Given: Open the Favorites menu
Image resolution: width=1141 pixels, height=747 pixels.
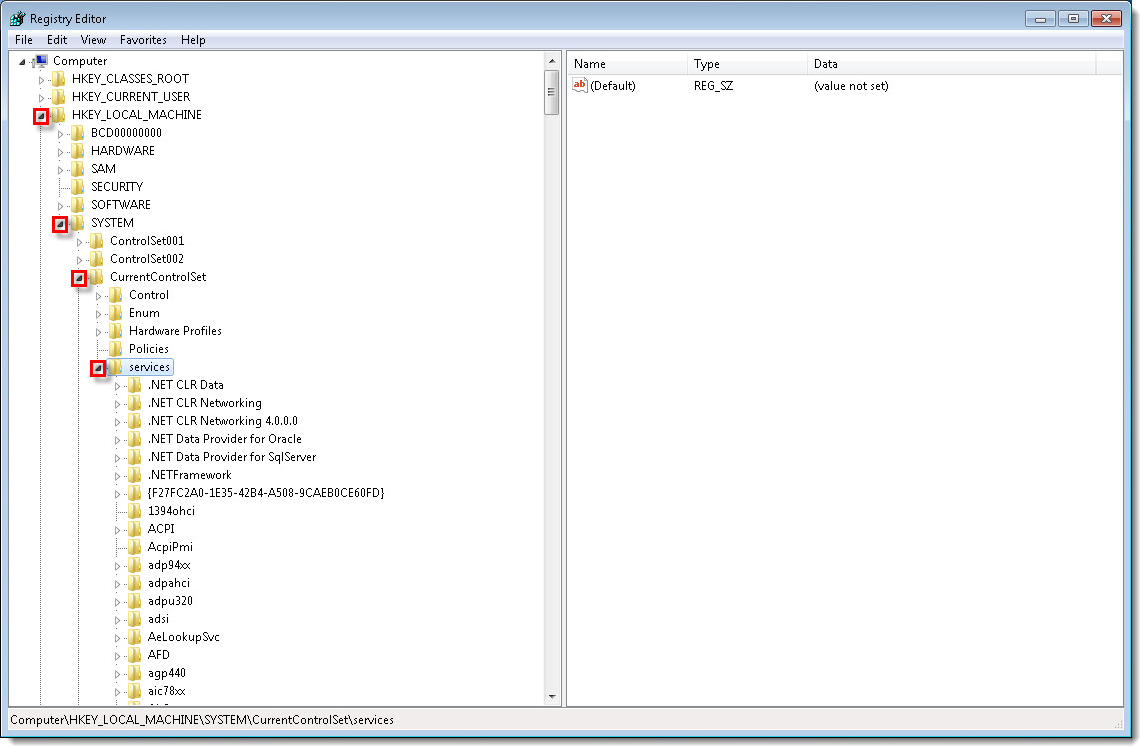Looking at the screenshot, I should pos(142,40).
